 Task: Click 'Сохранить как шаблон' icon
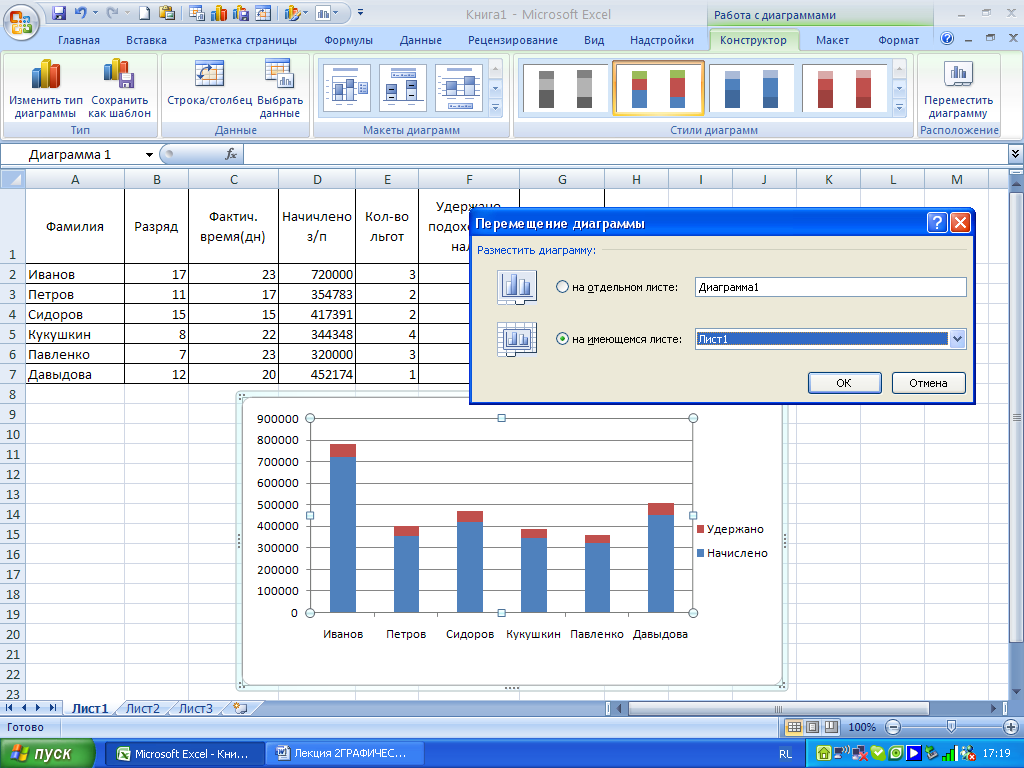pyautogui.click(x=120, y=75)
